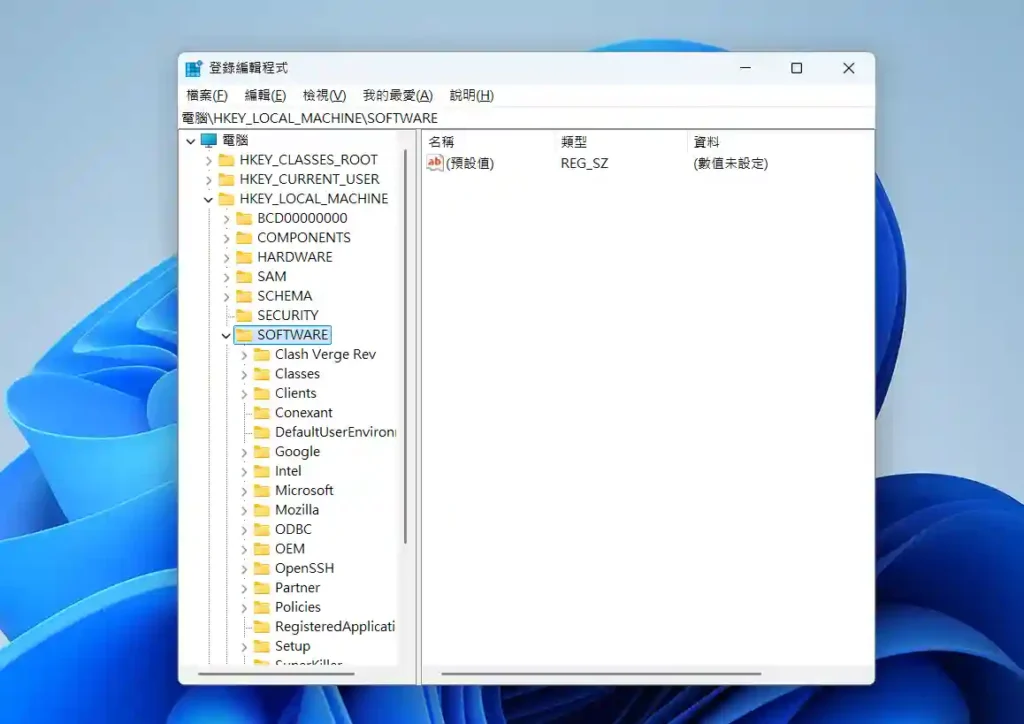Click the 電腦 computer icon in tree
Image resolution: width=1024 pixels, height=724 pixels.
[208, 140]
